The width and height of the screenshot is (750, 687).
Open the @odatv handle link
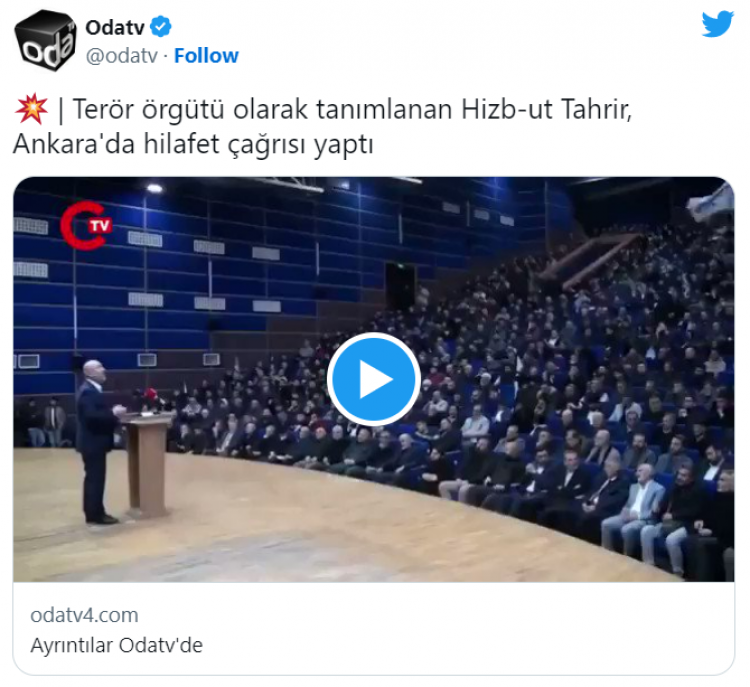click(121, 55)
